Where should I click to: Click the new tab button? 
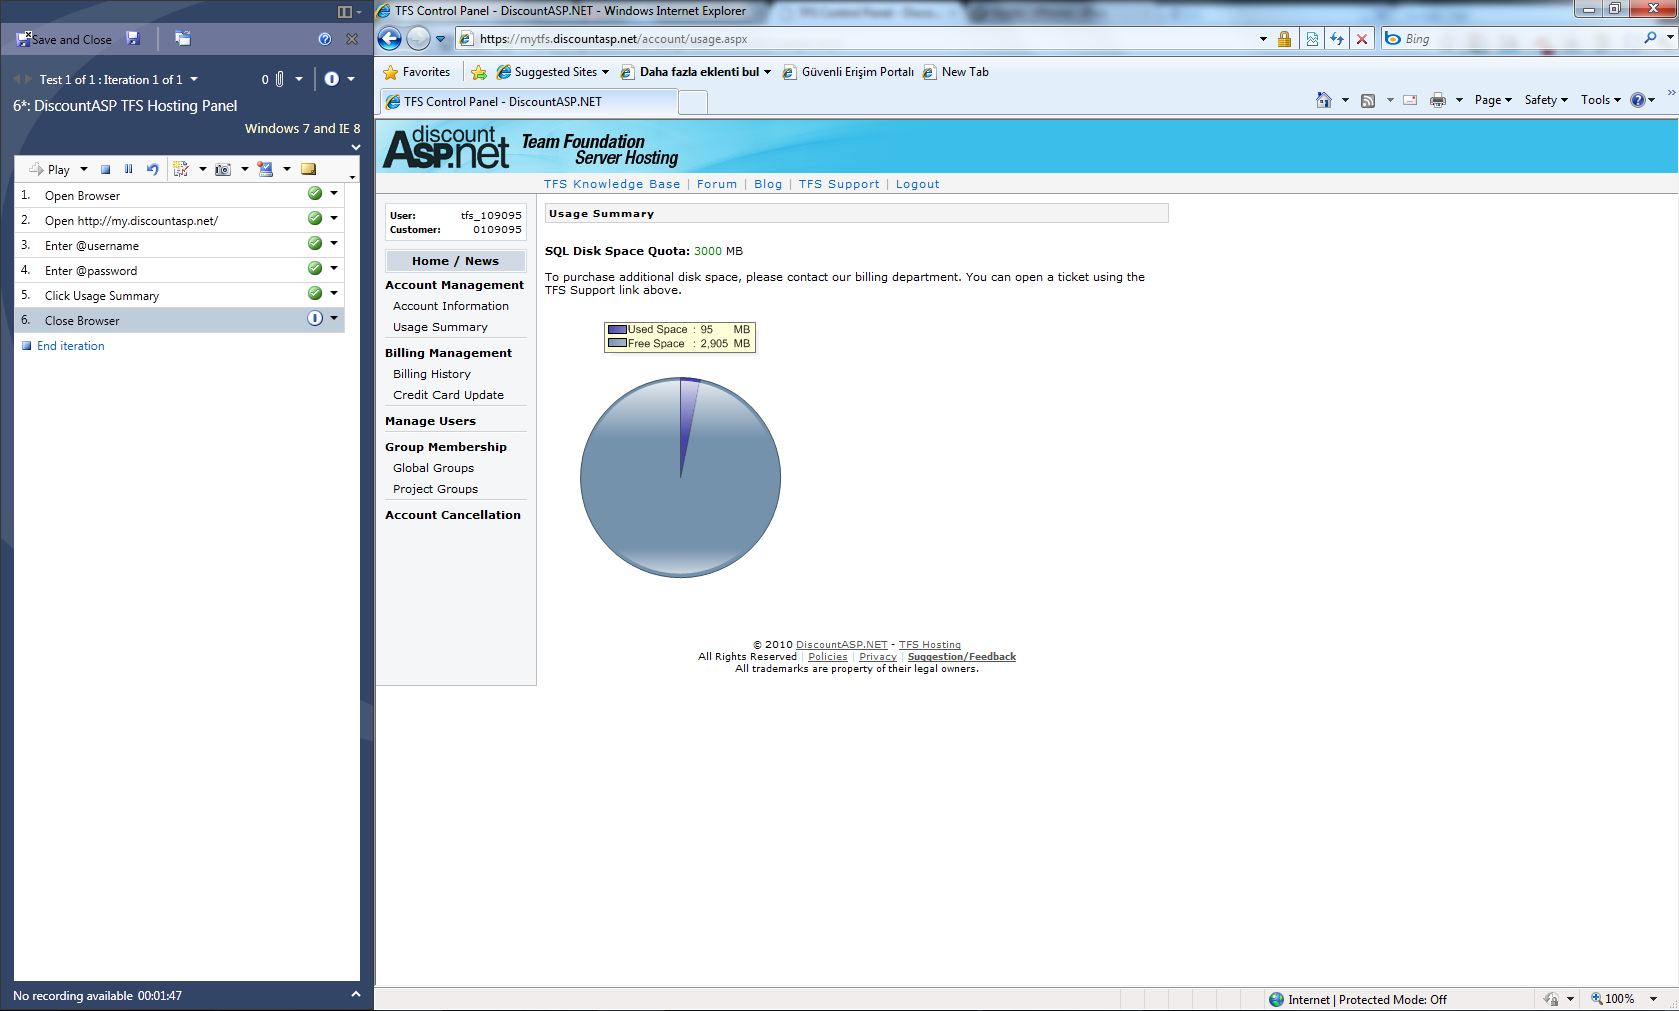(x=693, y=102)
